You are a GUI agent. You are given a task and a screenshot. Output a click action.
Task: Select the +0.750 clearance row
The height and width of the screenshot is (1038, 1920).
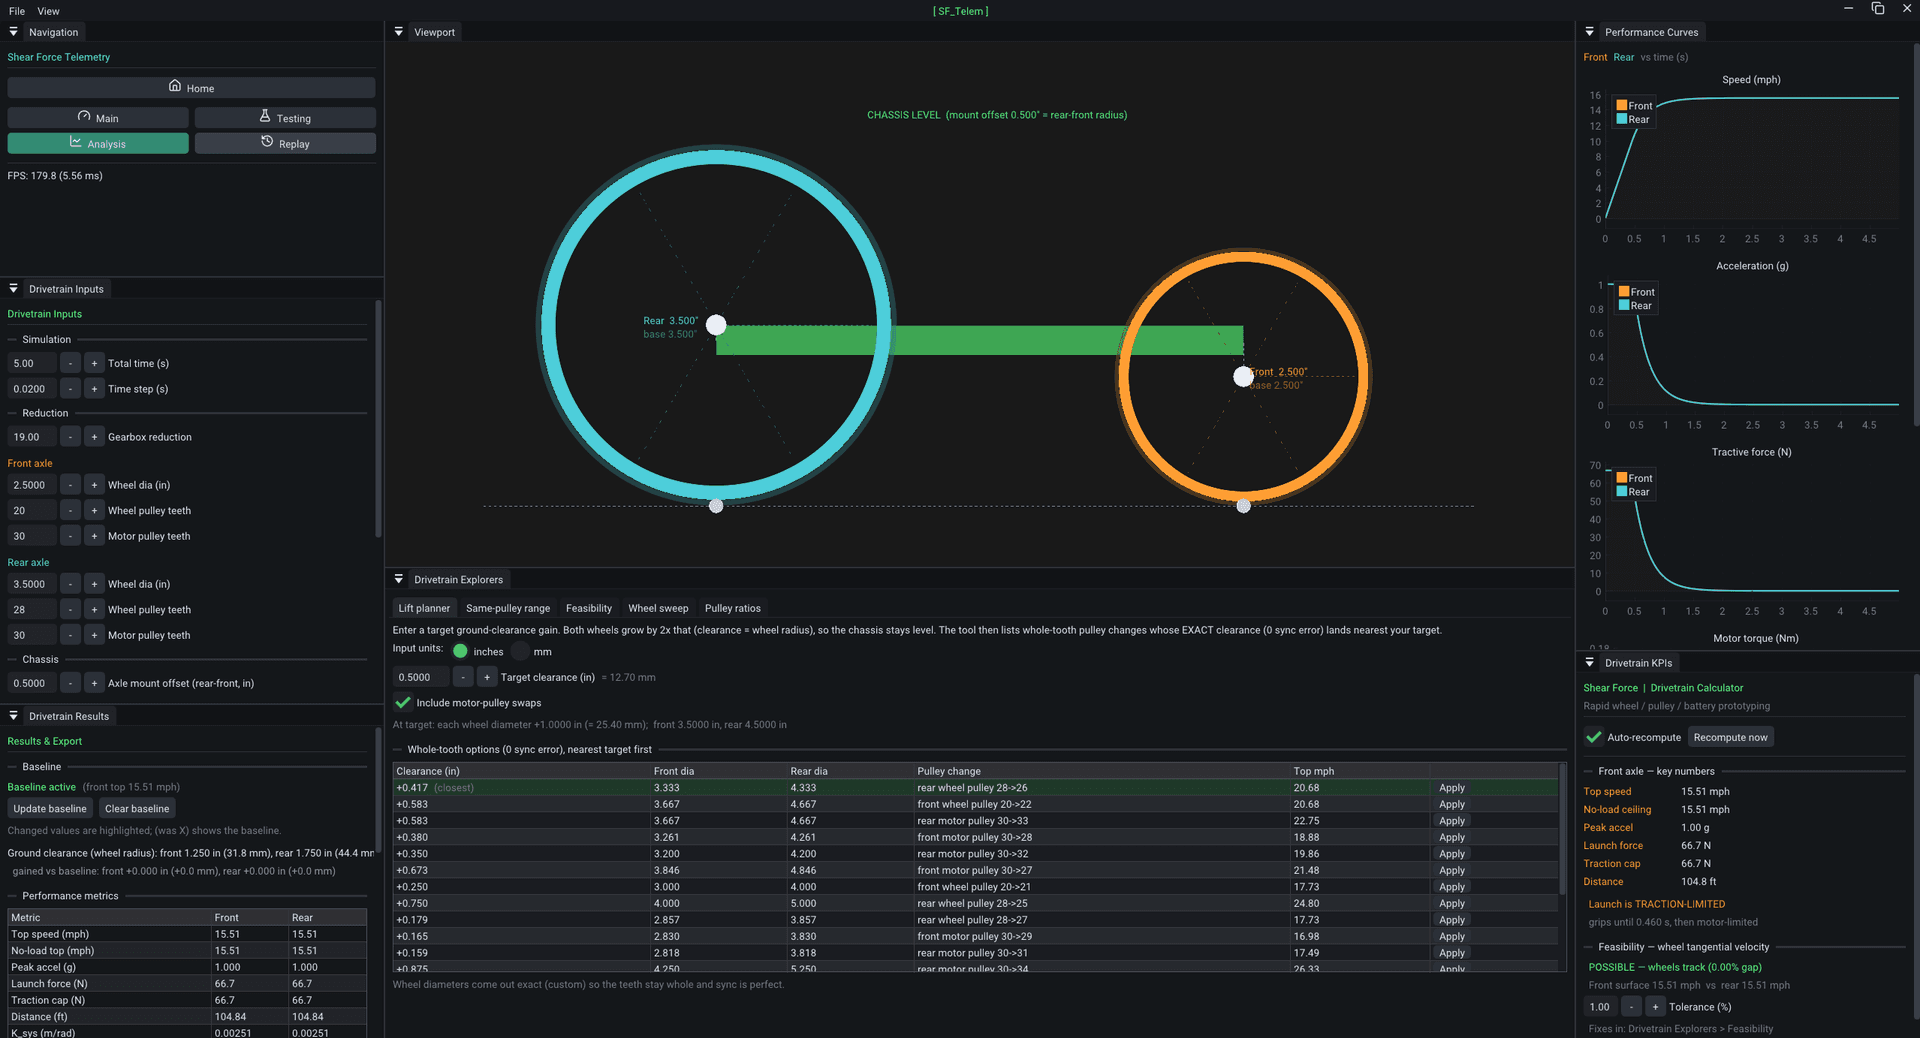(x=975, y=903)
